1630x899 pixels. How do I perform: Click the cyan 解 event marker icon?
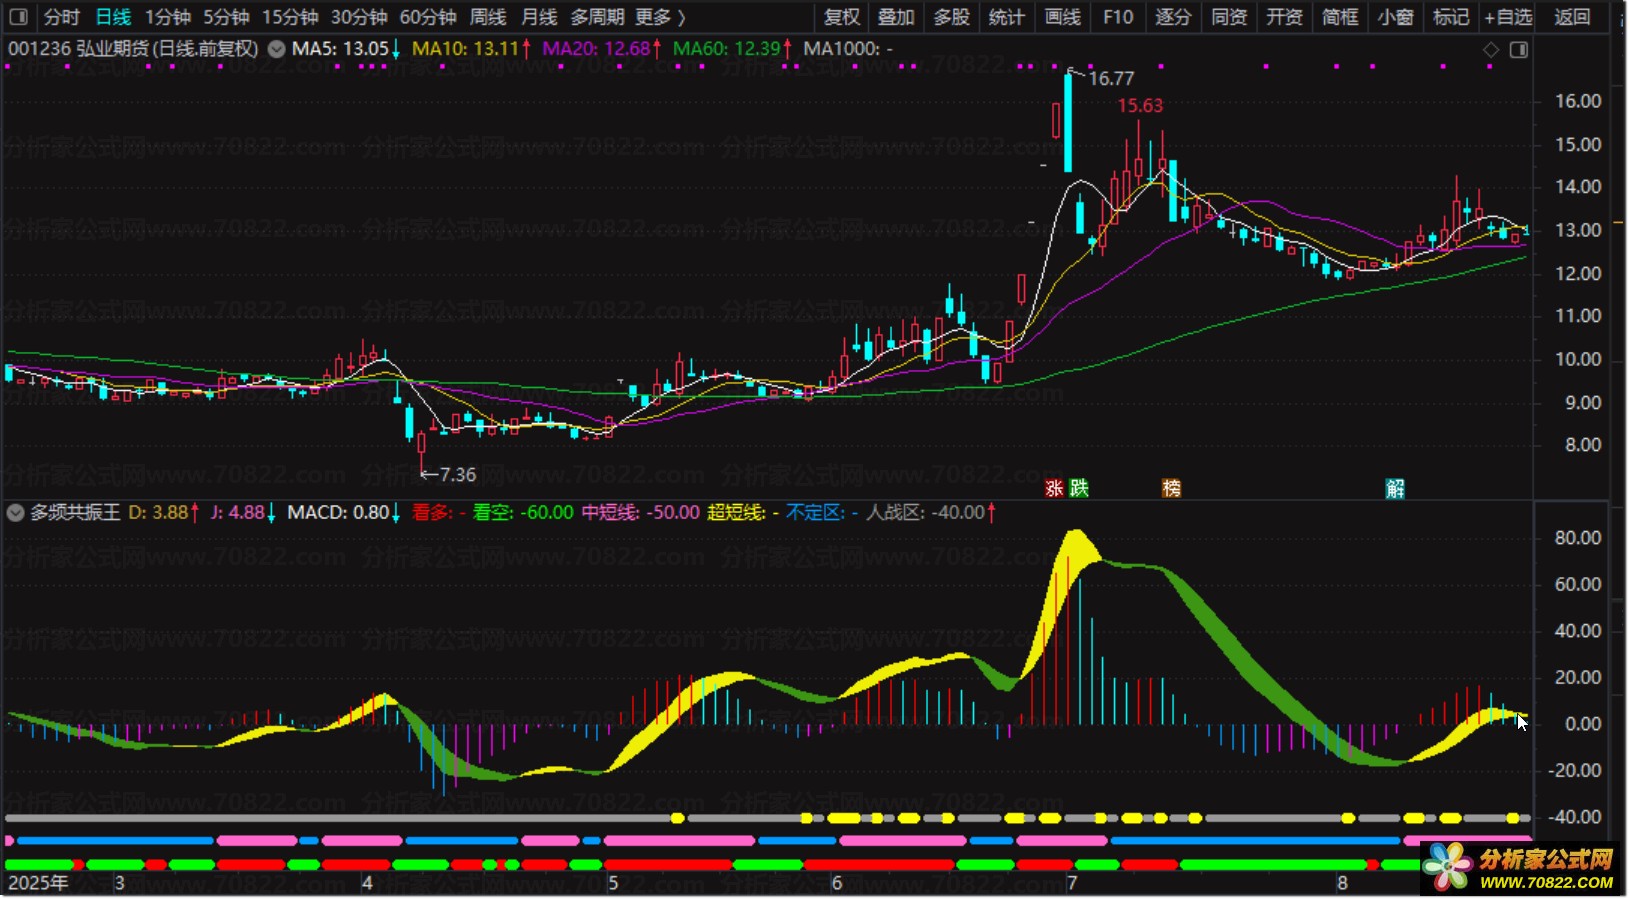tap(1395, 488)
